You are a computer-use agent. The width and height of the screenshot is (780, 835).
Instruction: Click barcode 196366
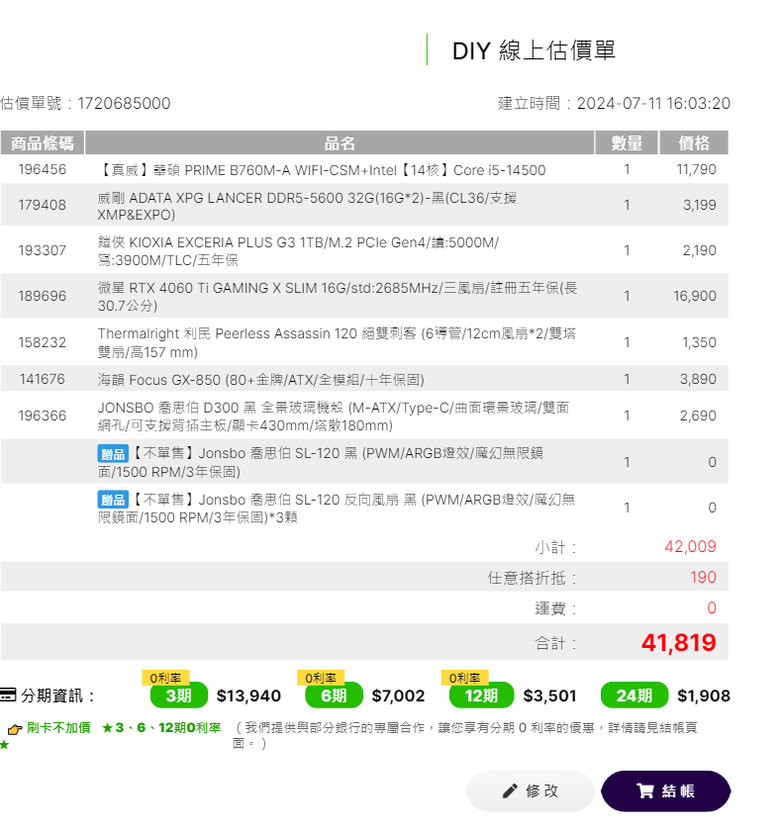[42, 415]
